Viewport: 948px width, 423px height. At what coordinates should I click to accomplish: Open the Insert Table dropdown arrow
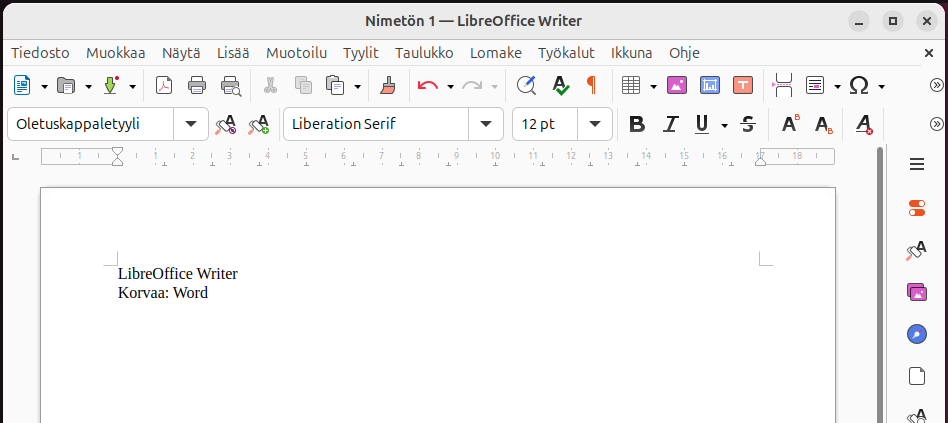tap(653, 86)
